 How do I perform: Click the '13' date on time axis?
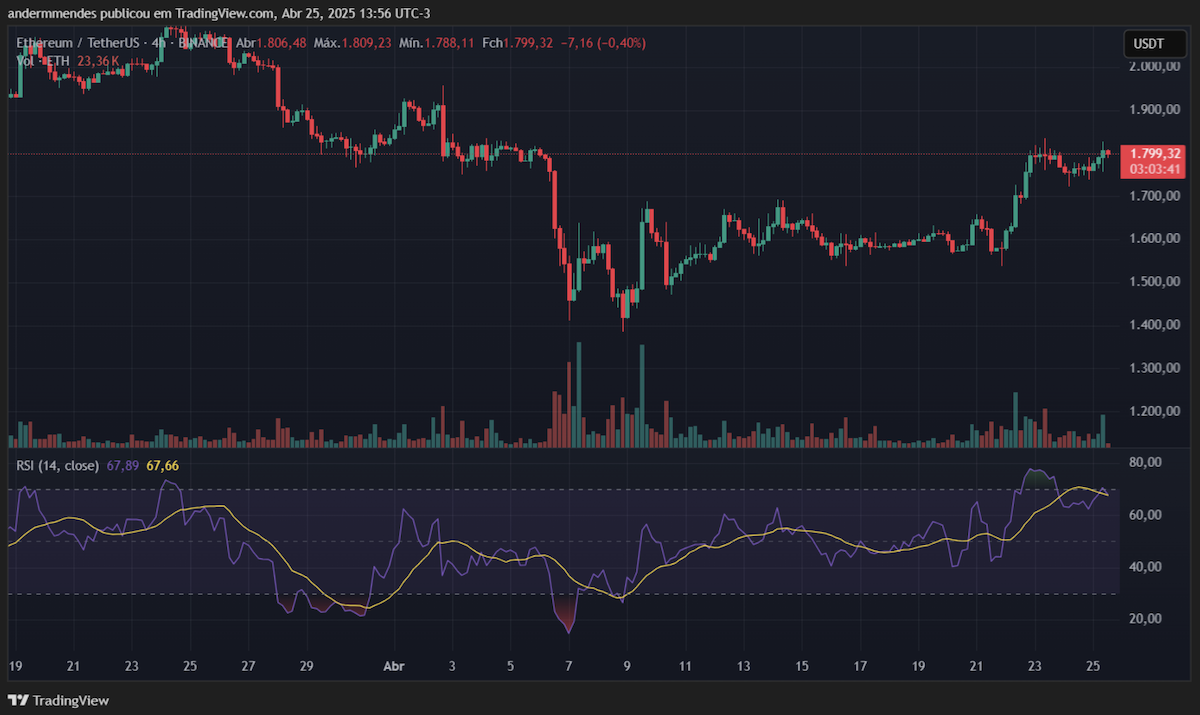743,666
